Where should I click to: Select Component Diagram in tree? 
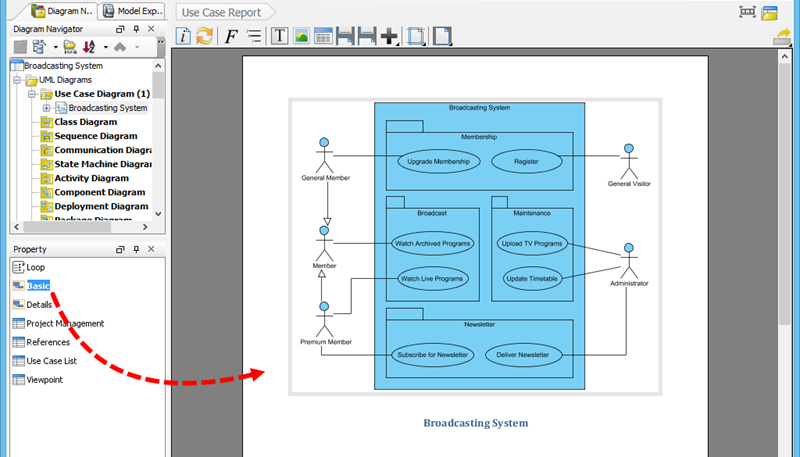(x=99, y=192)
